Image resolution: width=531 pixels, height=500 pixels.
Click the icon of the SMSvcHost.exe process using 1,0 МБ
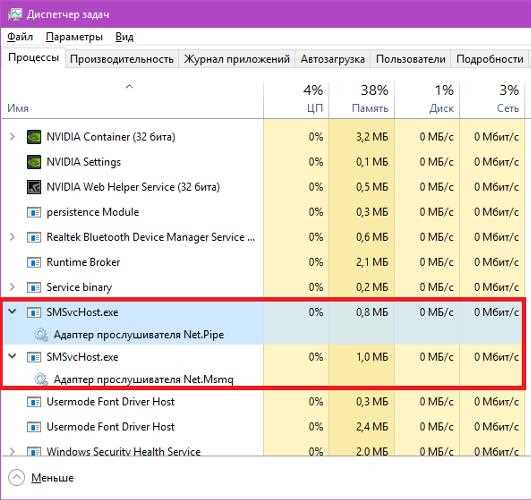[x=34, y=357]
